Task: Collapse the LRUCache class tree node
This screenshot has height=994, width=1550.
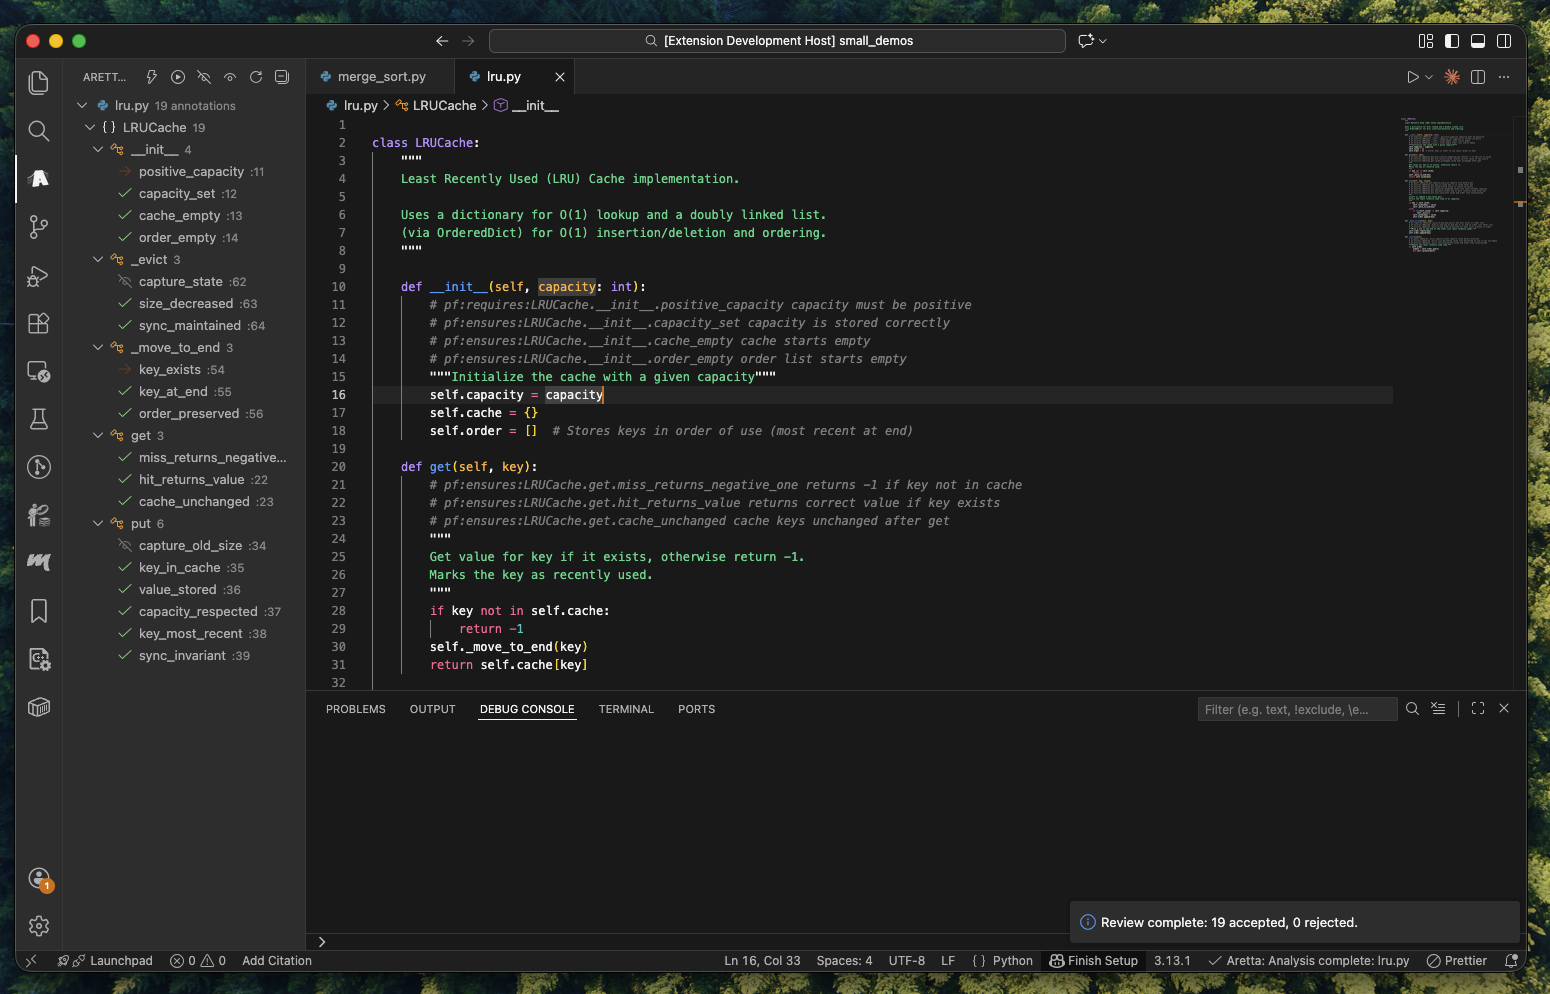Action: pyautogui.click(x=90, y=128)
